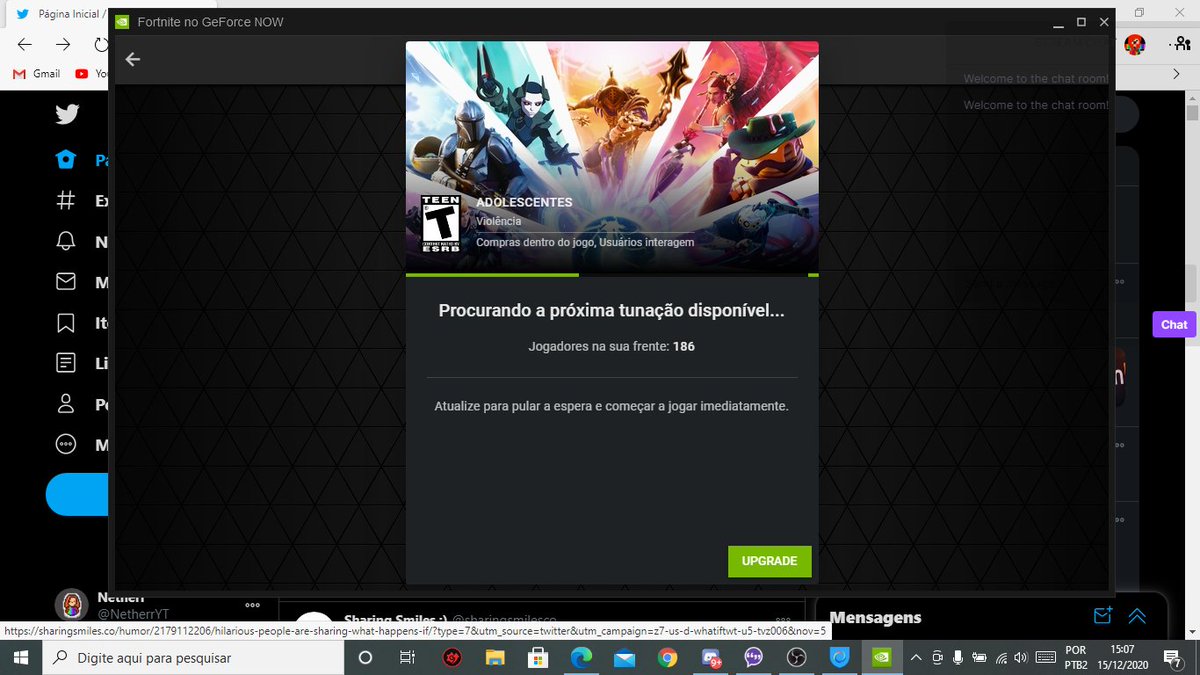Click the battery tray icon
Viewport: 1200px width, 675px height.
point(979,658)
